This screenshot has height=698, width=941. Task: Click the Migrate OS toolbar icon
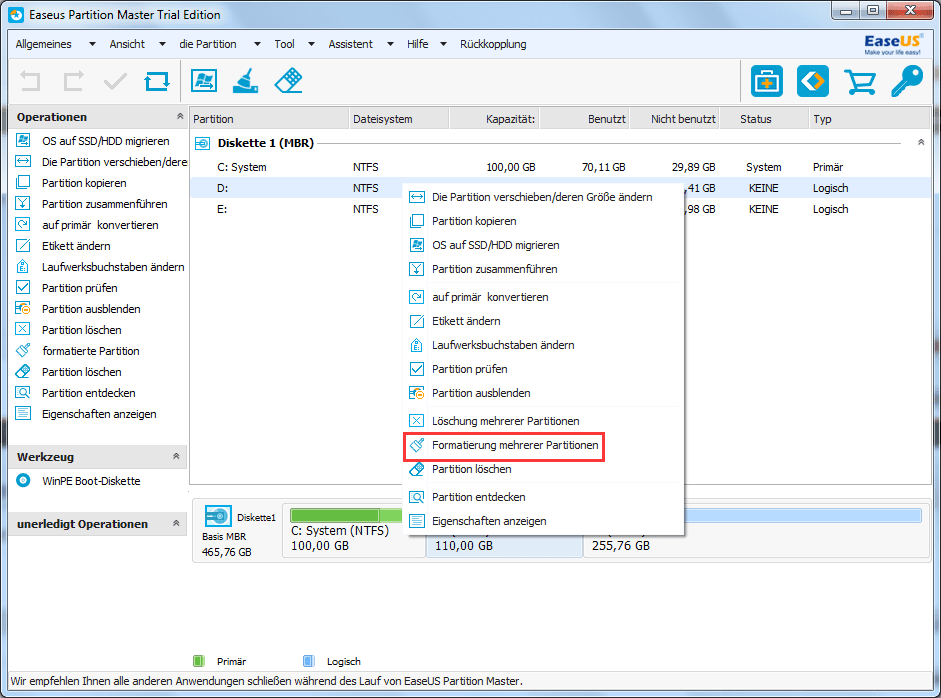pyautogui.click(x=204, y=80)
